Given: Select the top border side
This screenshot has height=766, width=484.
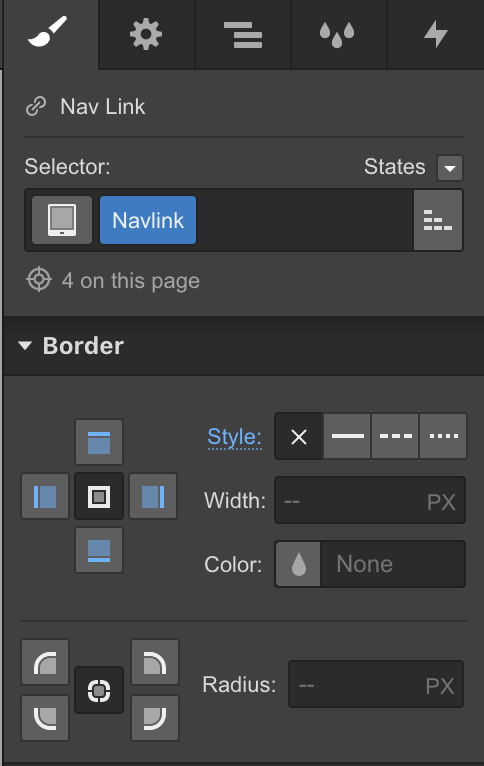Looking at the screenshot, I should point(99,442).
